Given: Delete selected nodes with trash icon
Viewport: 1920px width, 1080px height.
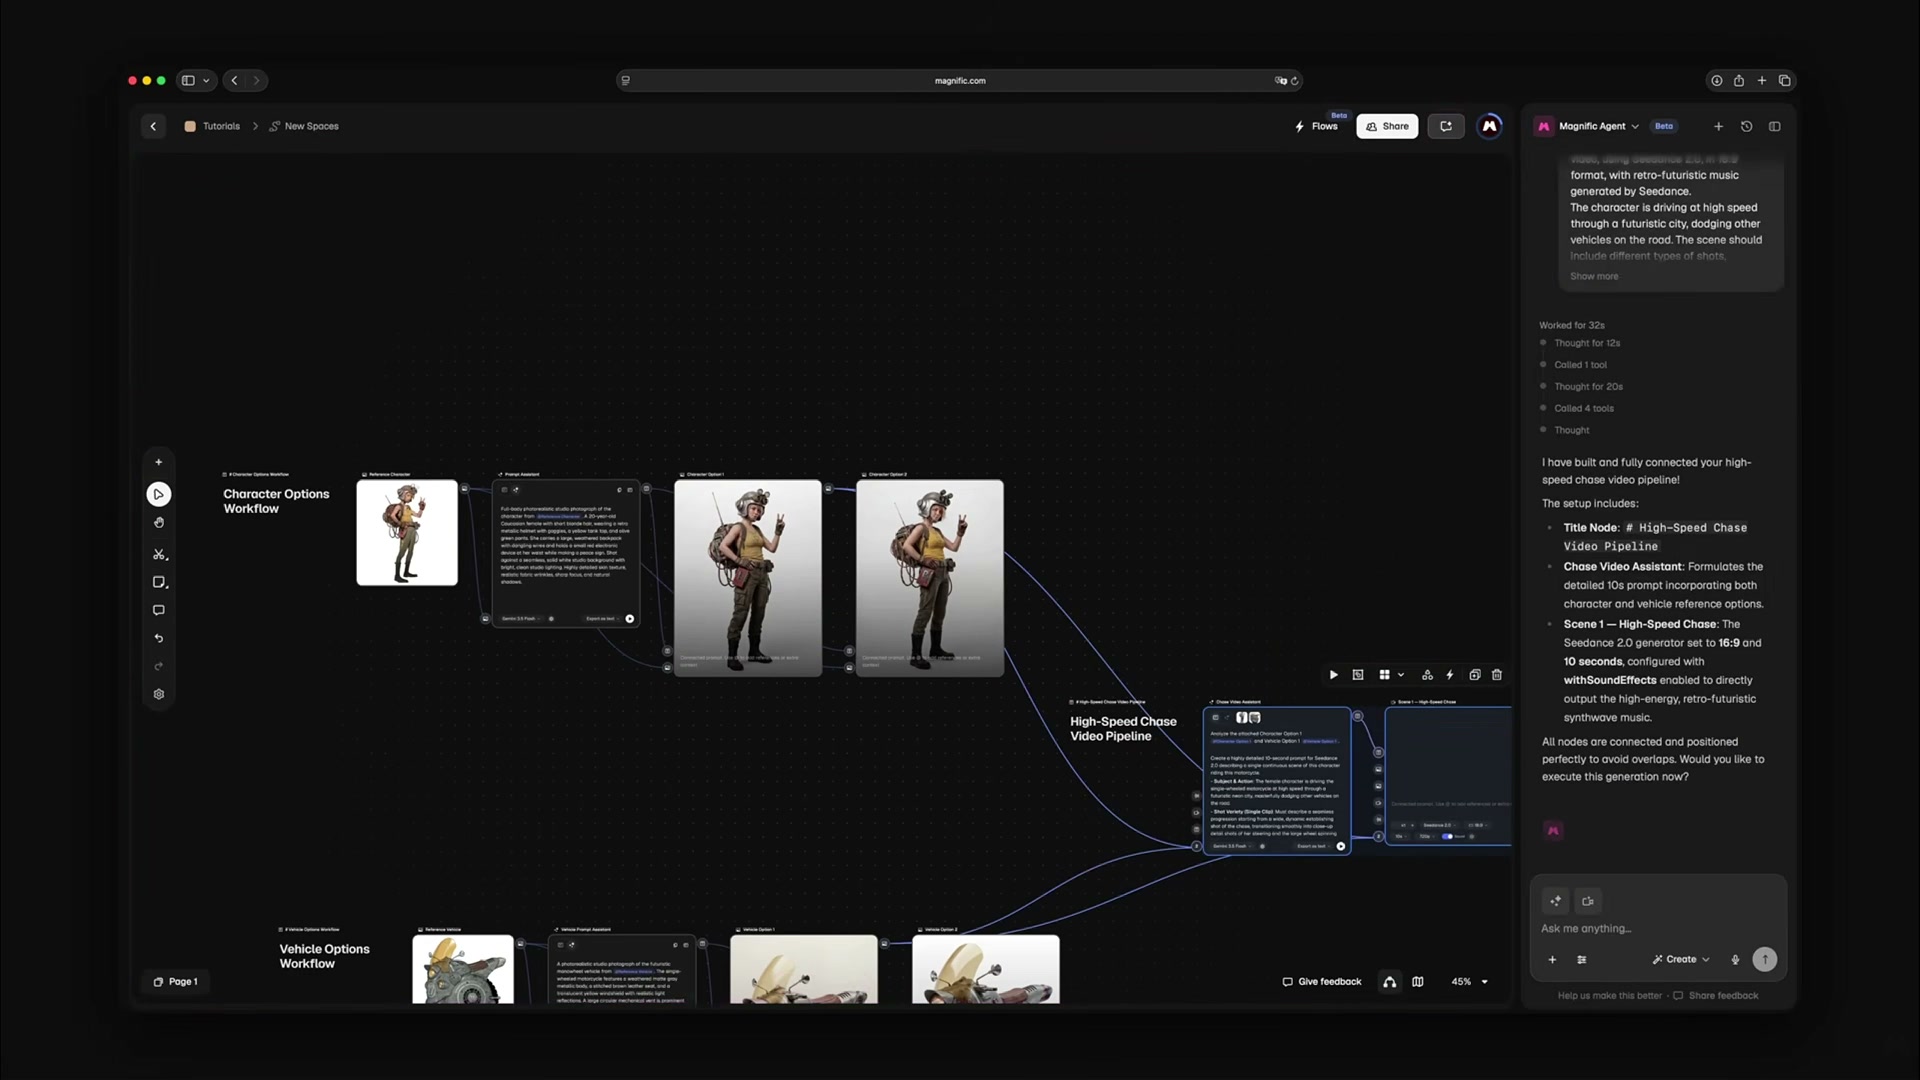Looking at the screenshot, I should click(x=1497, y=675).
